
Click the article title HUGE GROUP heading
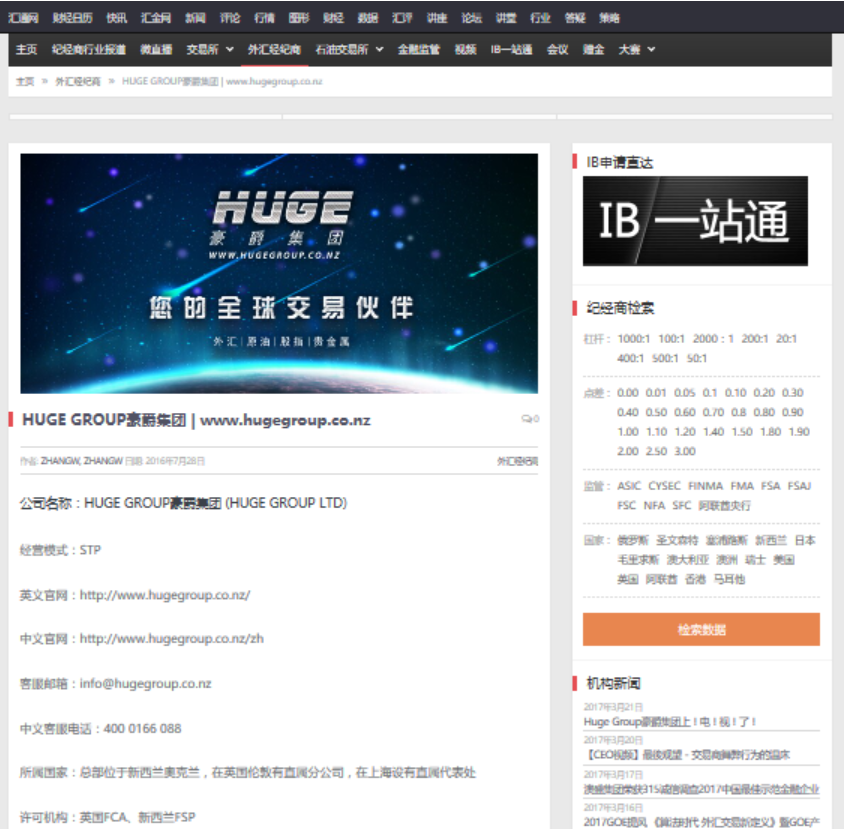coord(196,420)
